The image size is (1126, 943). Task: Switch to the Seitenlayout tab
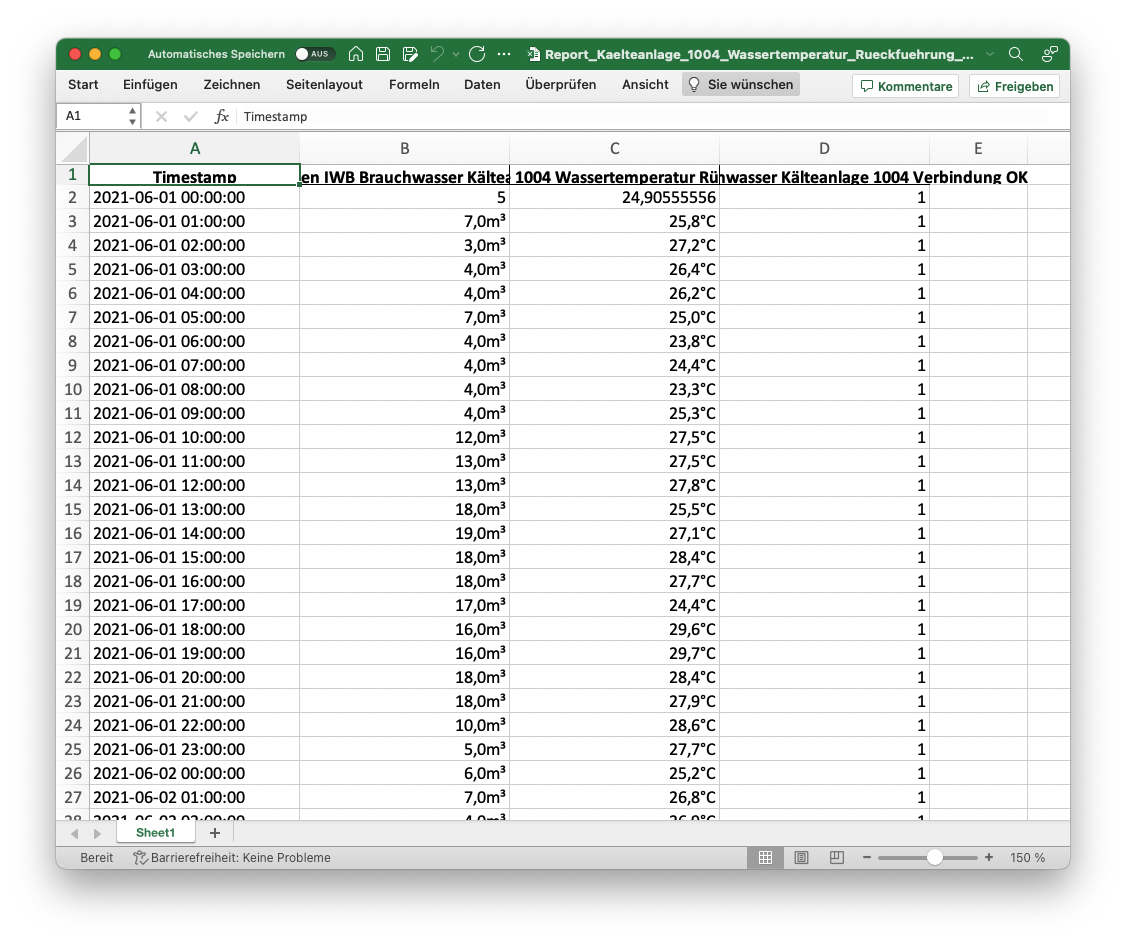[x=324, y=85]
